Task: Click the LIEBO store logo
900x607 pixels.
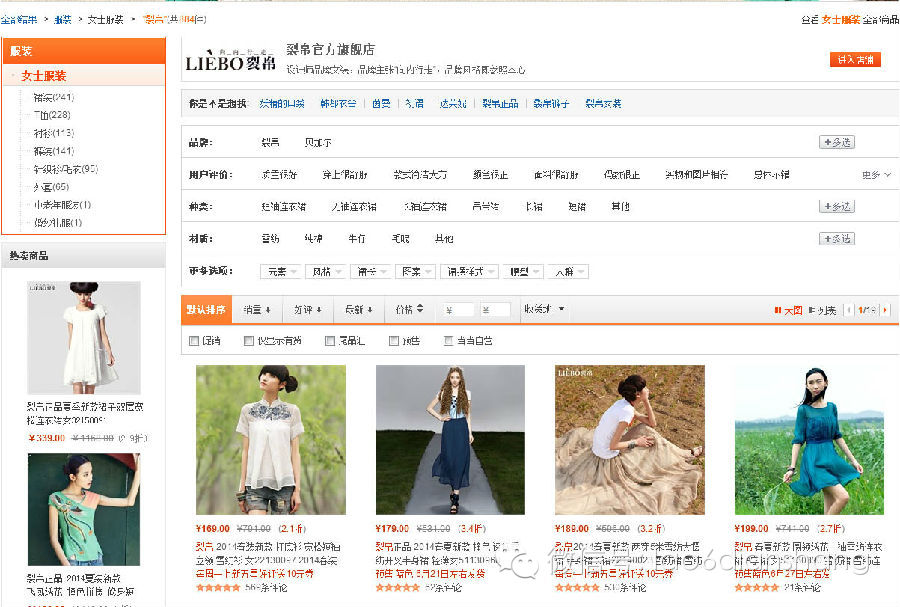Action: (231, 60)
